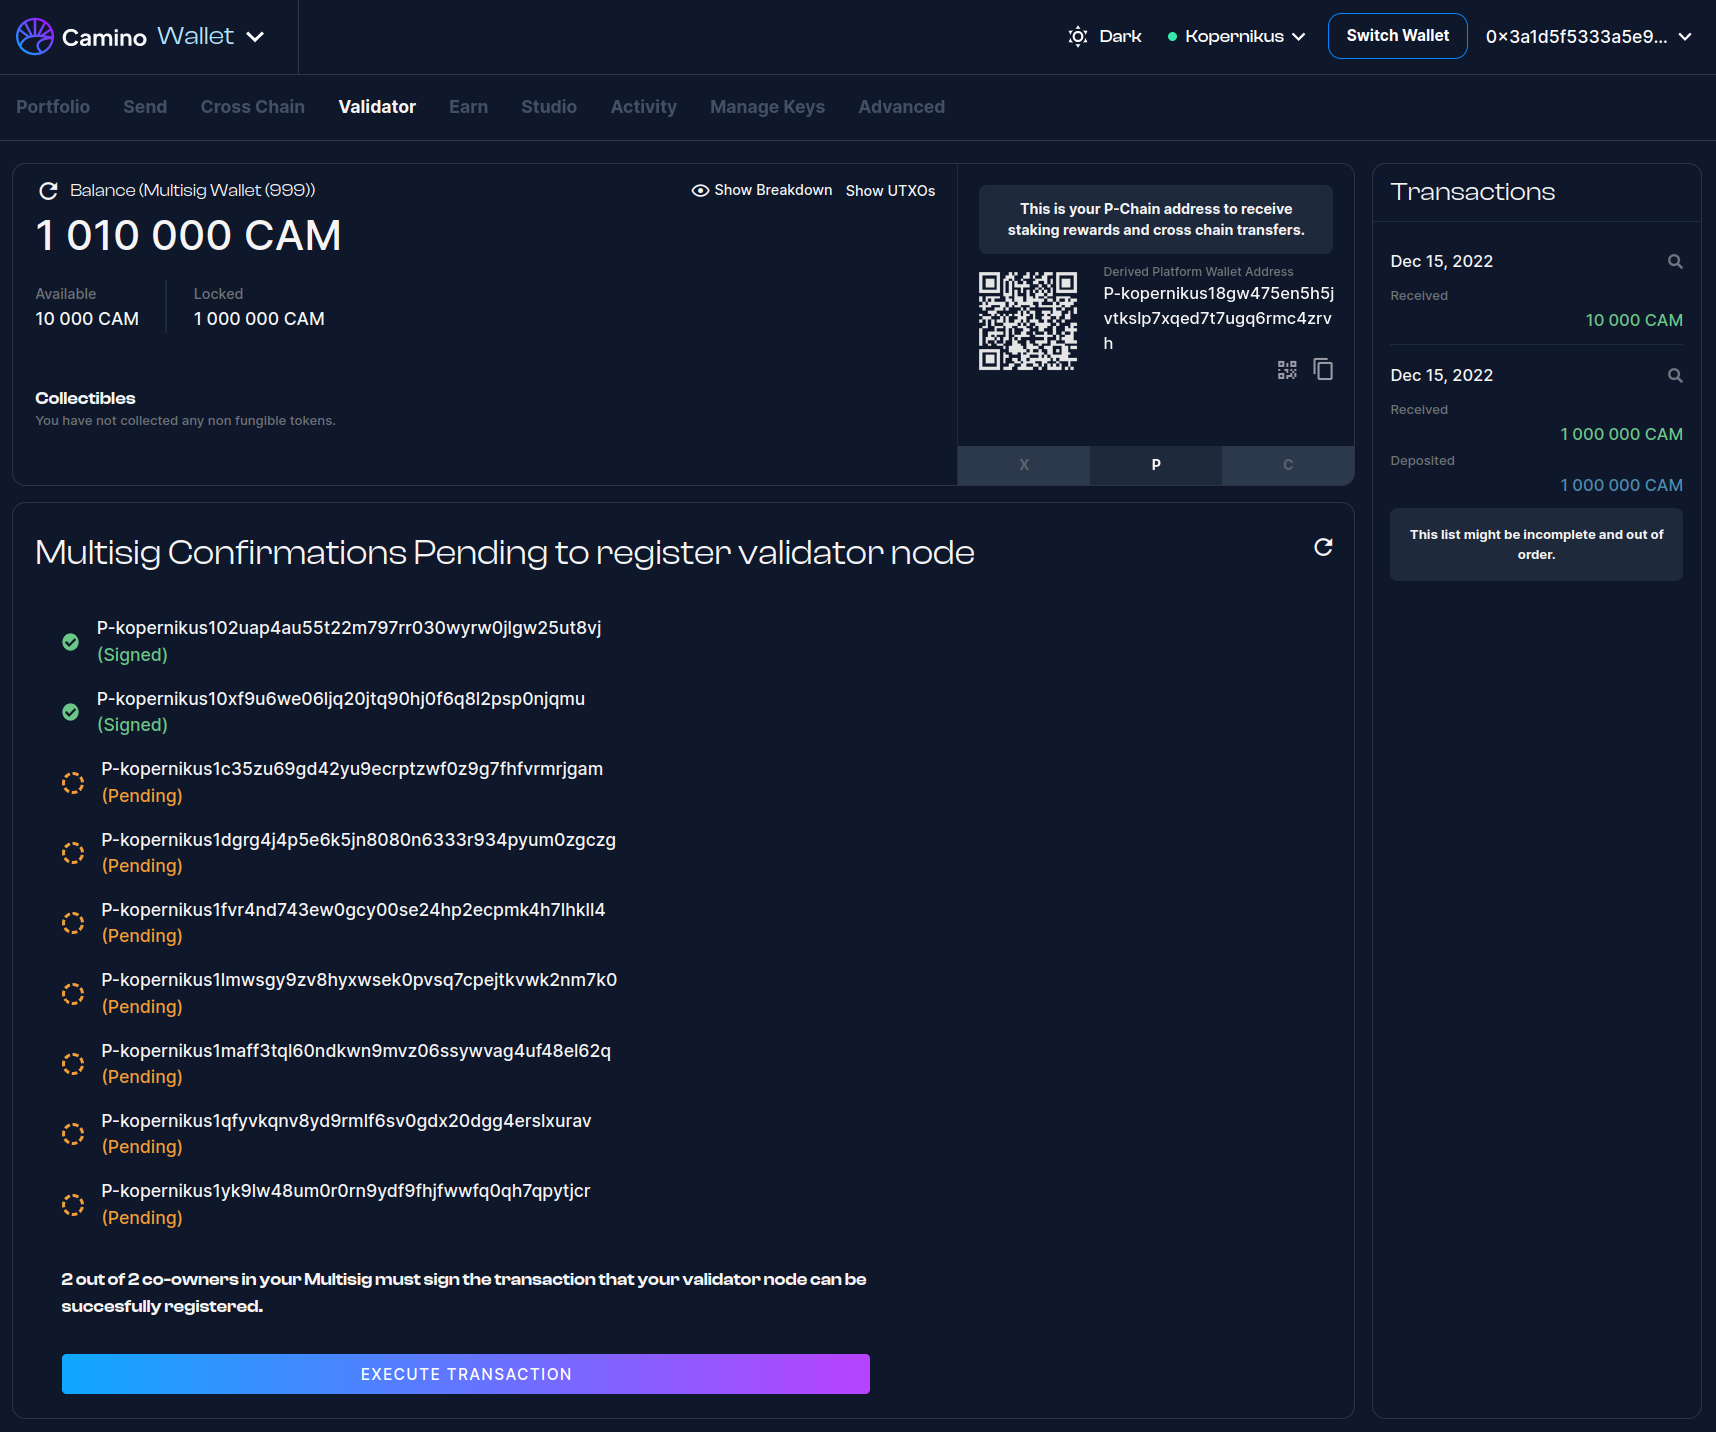Switch address view to X chain

[1023, 465]
